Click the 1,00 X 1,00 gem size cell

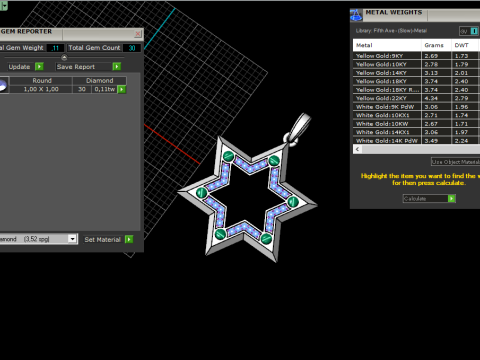coord(41,89)
